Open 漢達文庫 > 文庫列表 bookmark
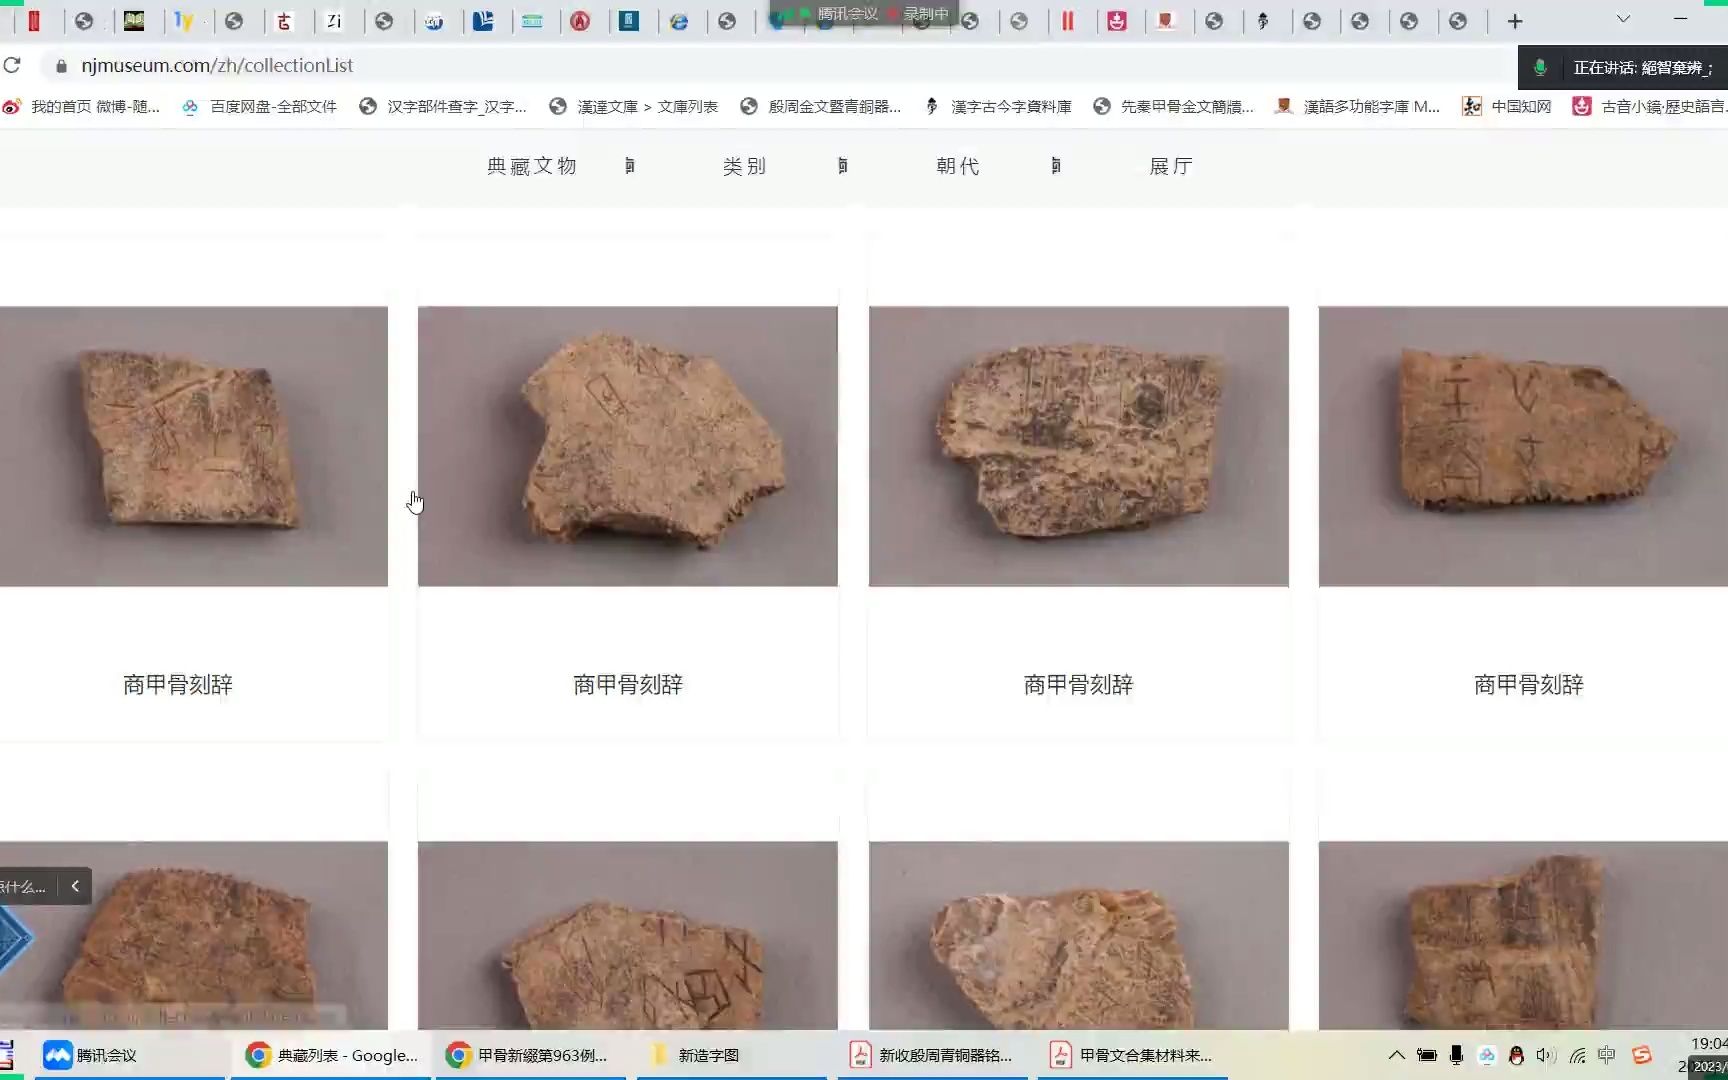 click(633, 106)
